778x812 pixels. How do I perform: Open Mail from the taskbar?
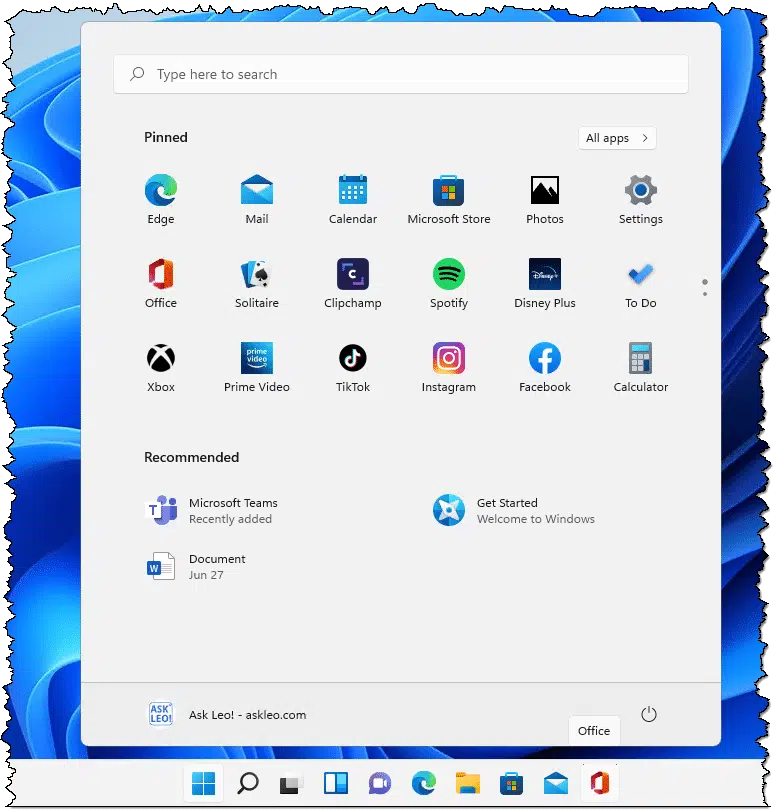[555, 783]
